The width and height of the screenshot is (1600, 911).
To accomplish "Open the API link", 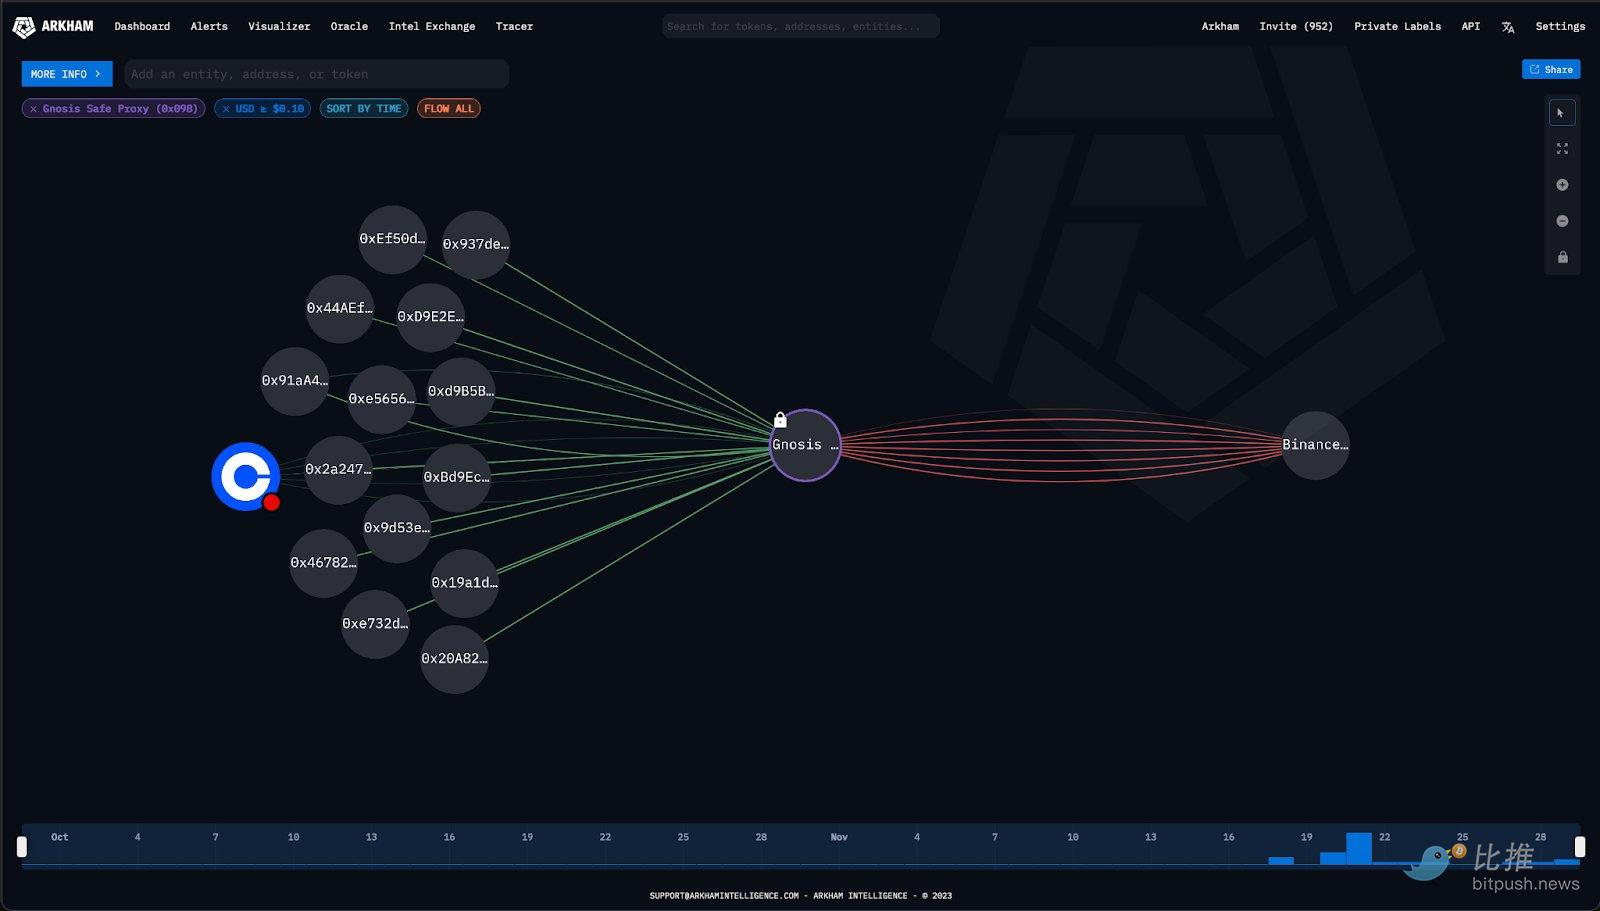I will point(1470,27).
